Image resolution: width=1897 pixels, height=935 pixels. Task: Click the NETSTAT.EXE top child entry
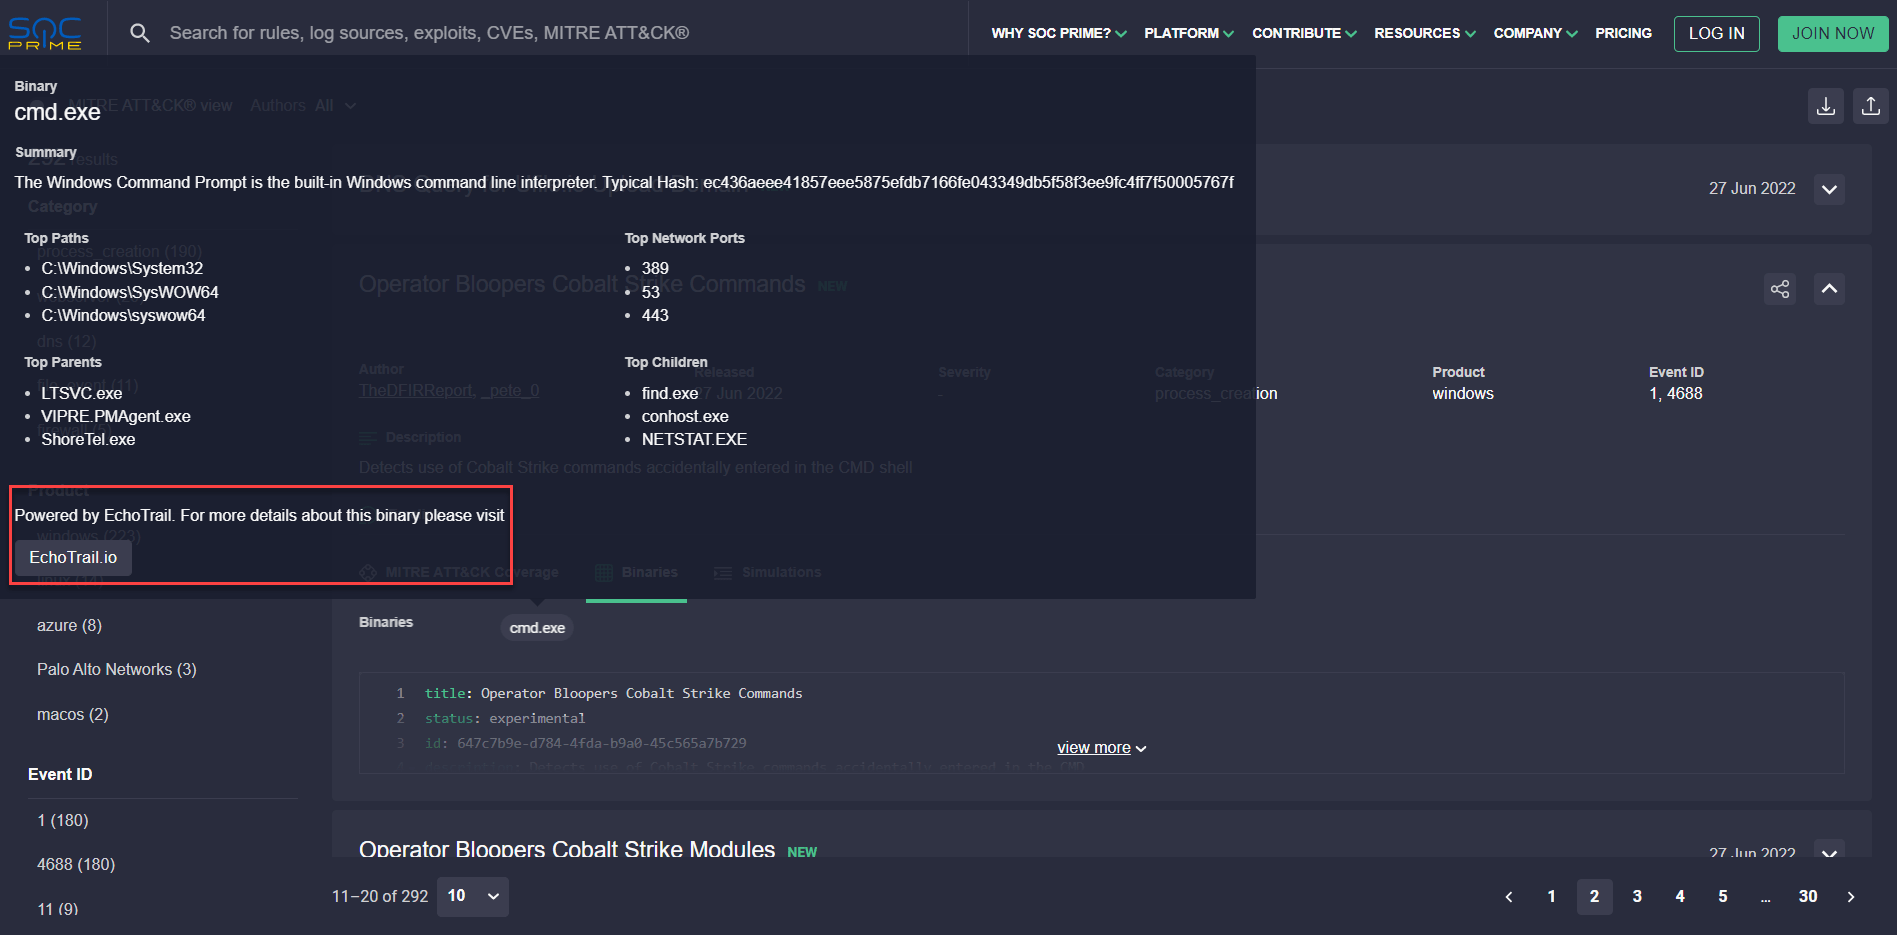[694, 439]
